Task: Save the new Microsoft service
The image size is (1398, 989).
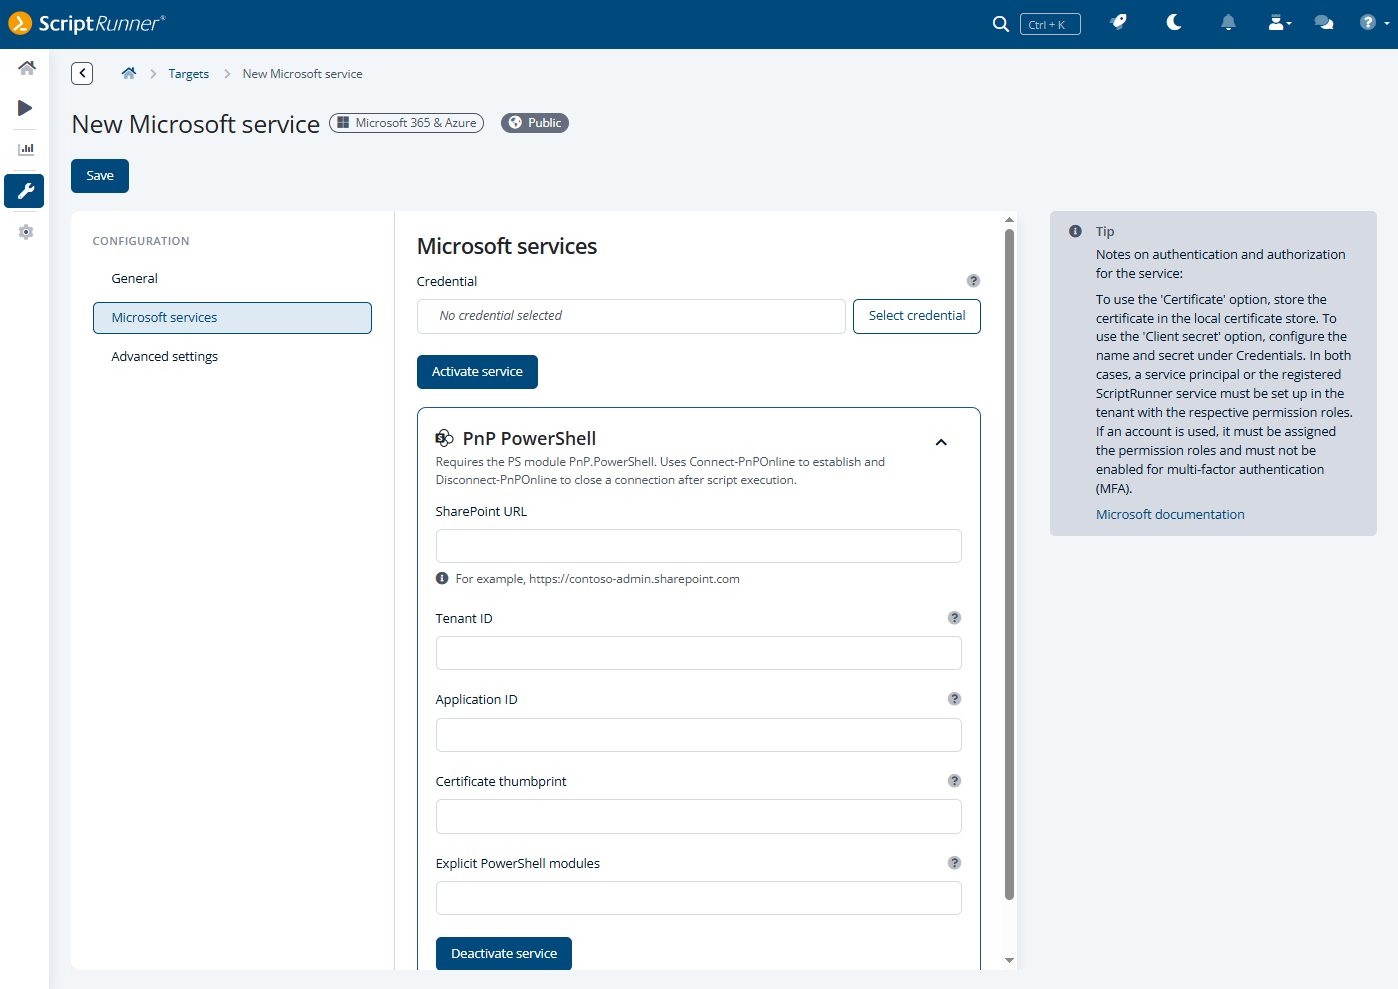Action: pos(100,176)
